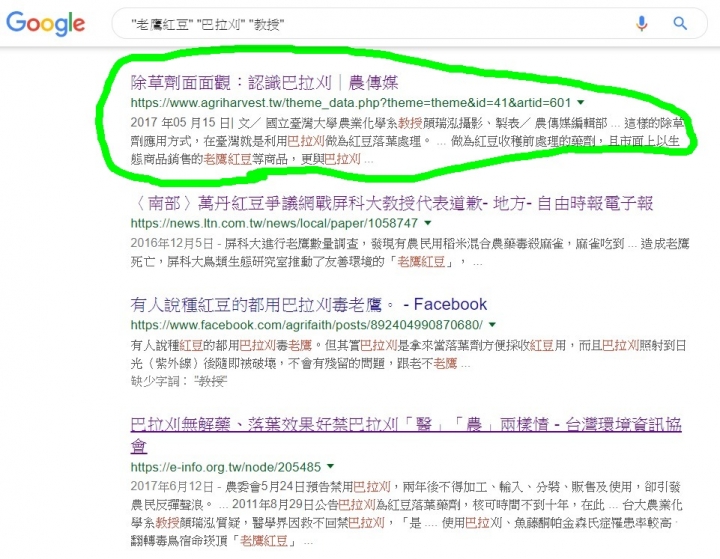720x559 pixels.
Task: Open result 萬丹紅豆爭議網戰屏科大教授代表道歉
Action: (392, 203)
